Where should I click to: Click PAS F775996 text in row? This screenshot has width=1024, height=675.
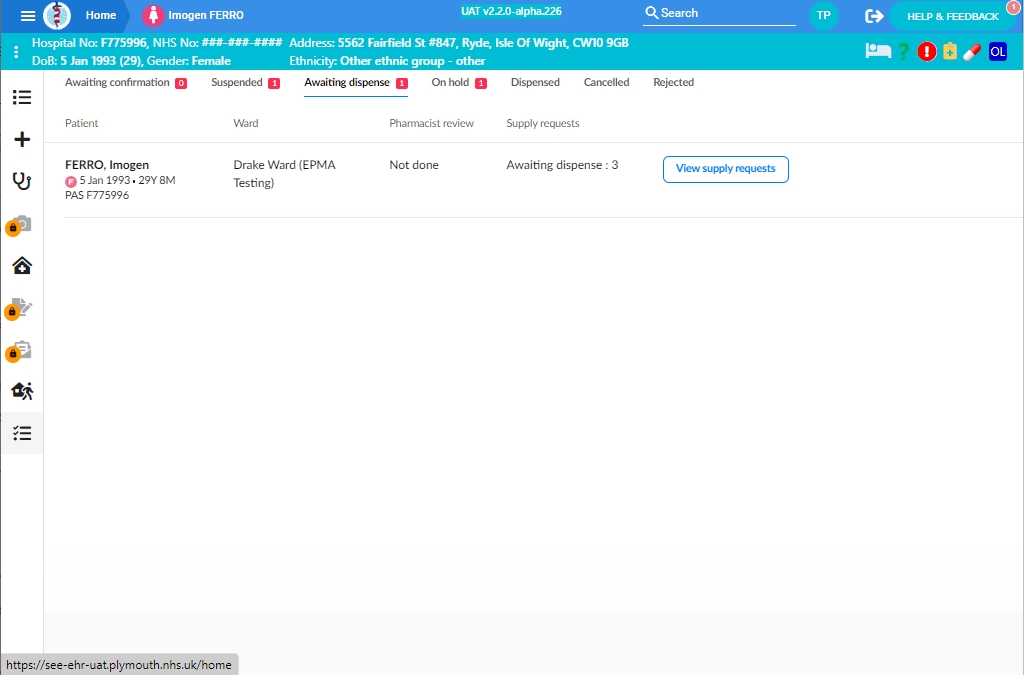click(97, 195)
